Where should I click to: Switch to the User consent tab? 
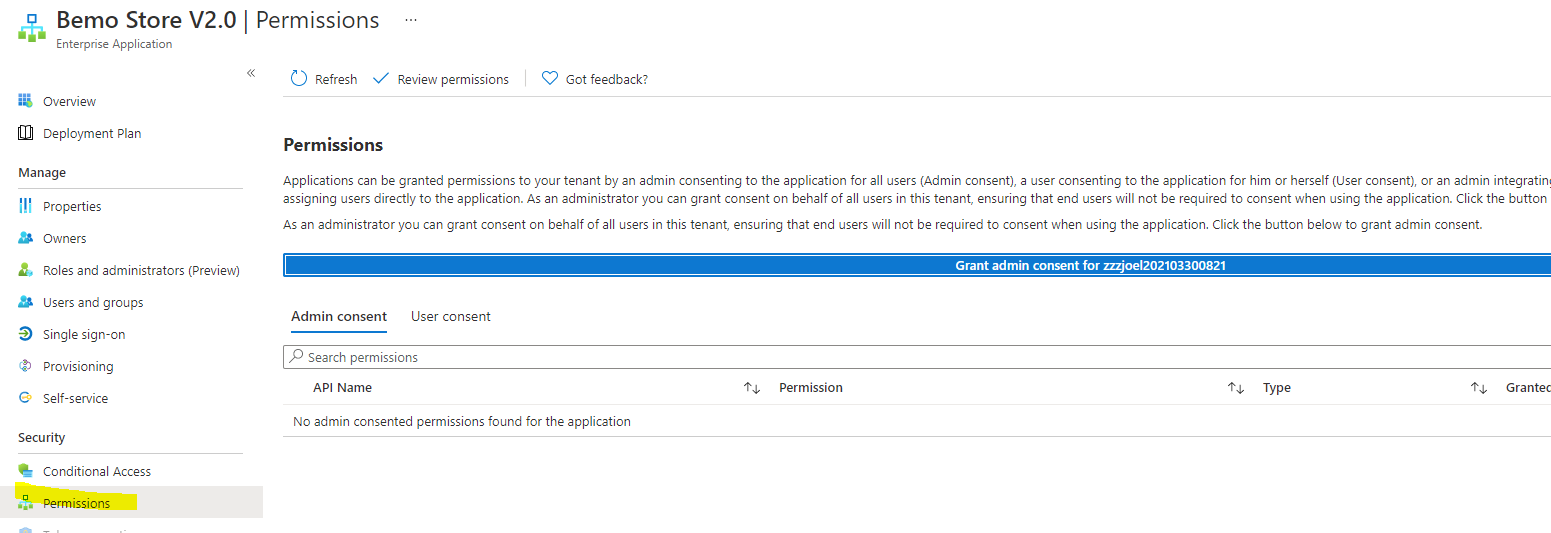[451, 316]
